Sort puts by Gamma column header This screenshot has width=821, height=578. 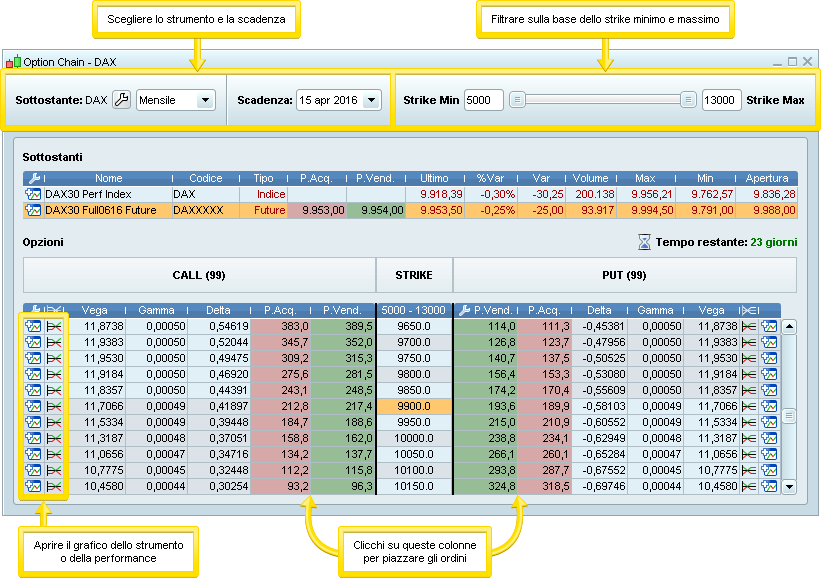655,310
